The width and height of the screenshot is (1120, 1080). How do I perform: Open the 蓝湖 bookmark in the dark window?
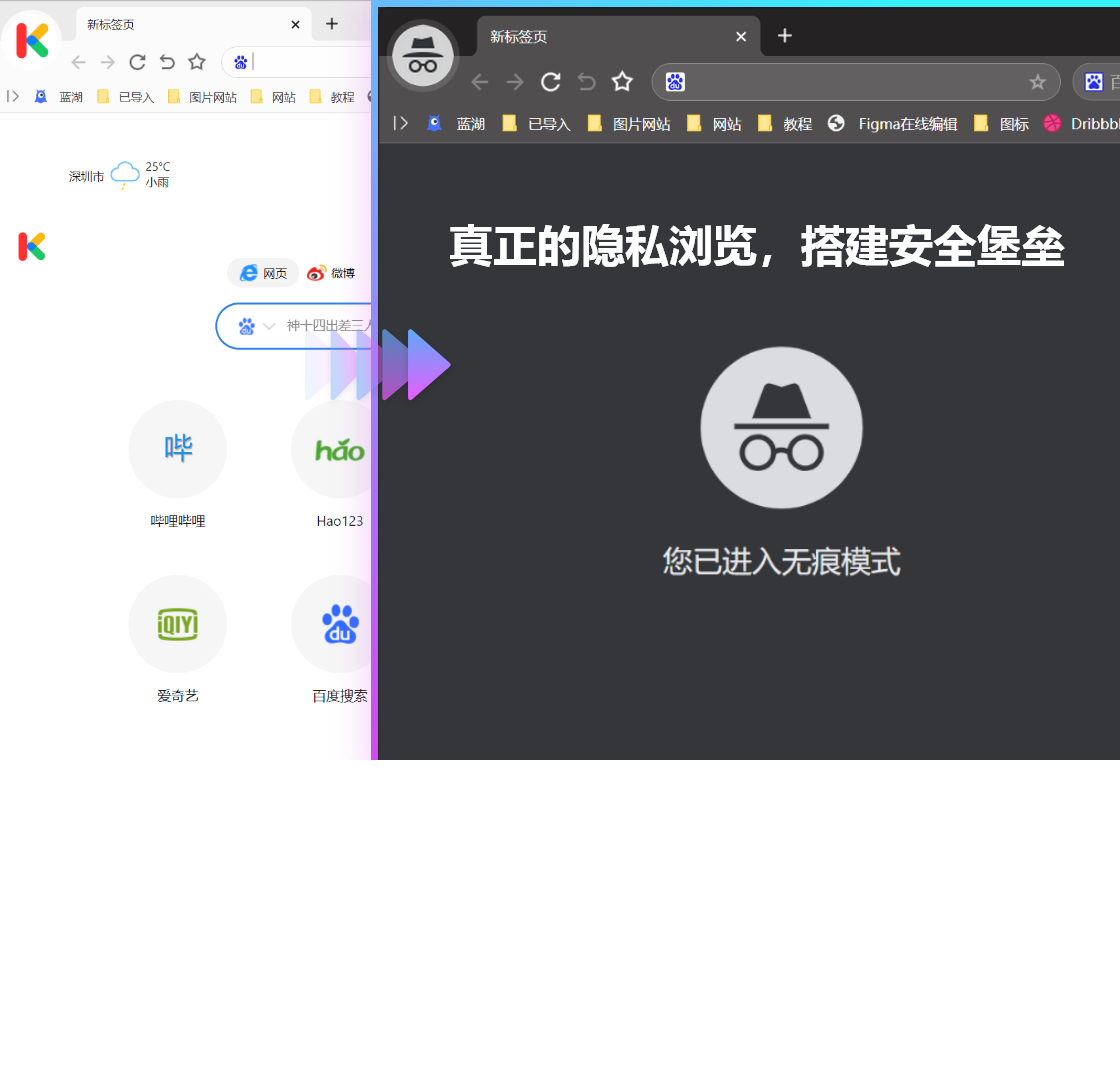[x=456, y=124]
